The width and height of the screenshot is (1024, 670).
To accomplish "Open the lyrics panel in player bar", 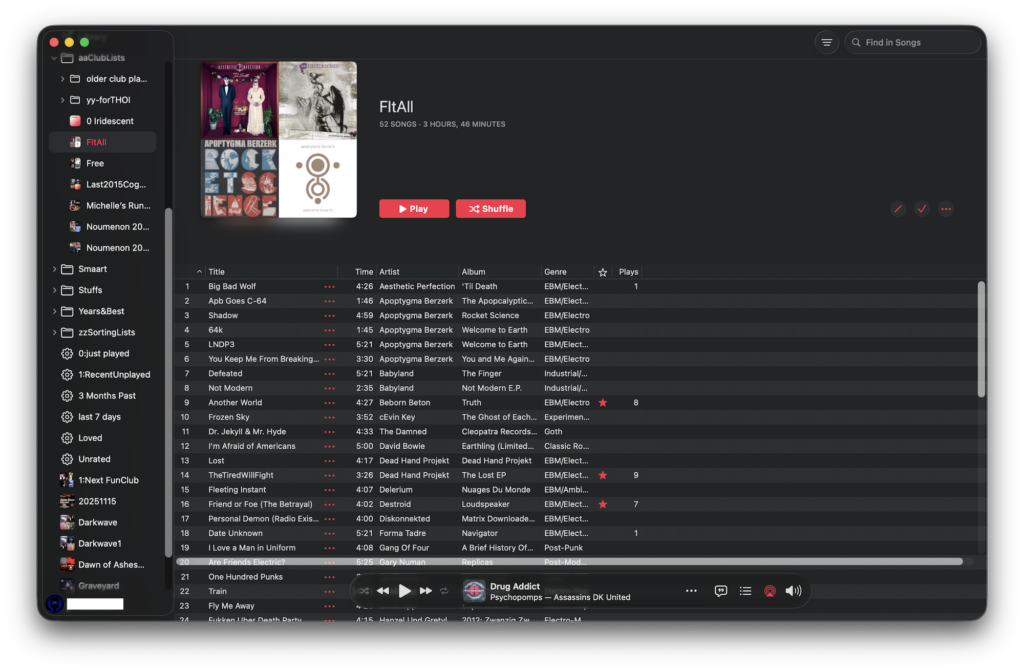I will coord(721,591).
